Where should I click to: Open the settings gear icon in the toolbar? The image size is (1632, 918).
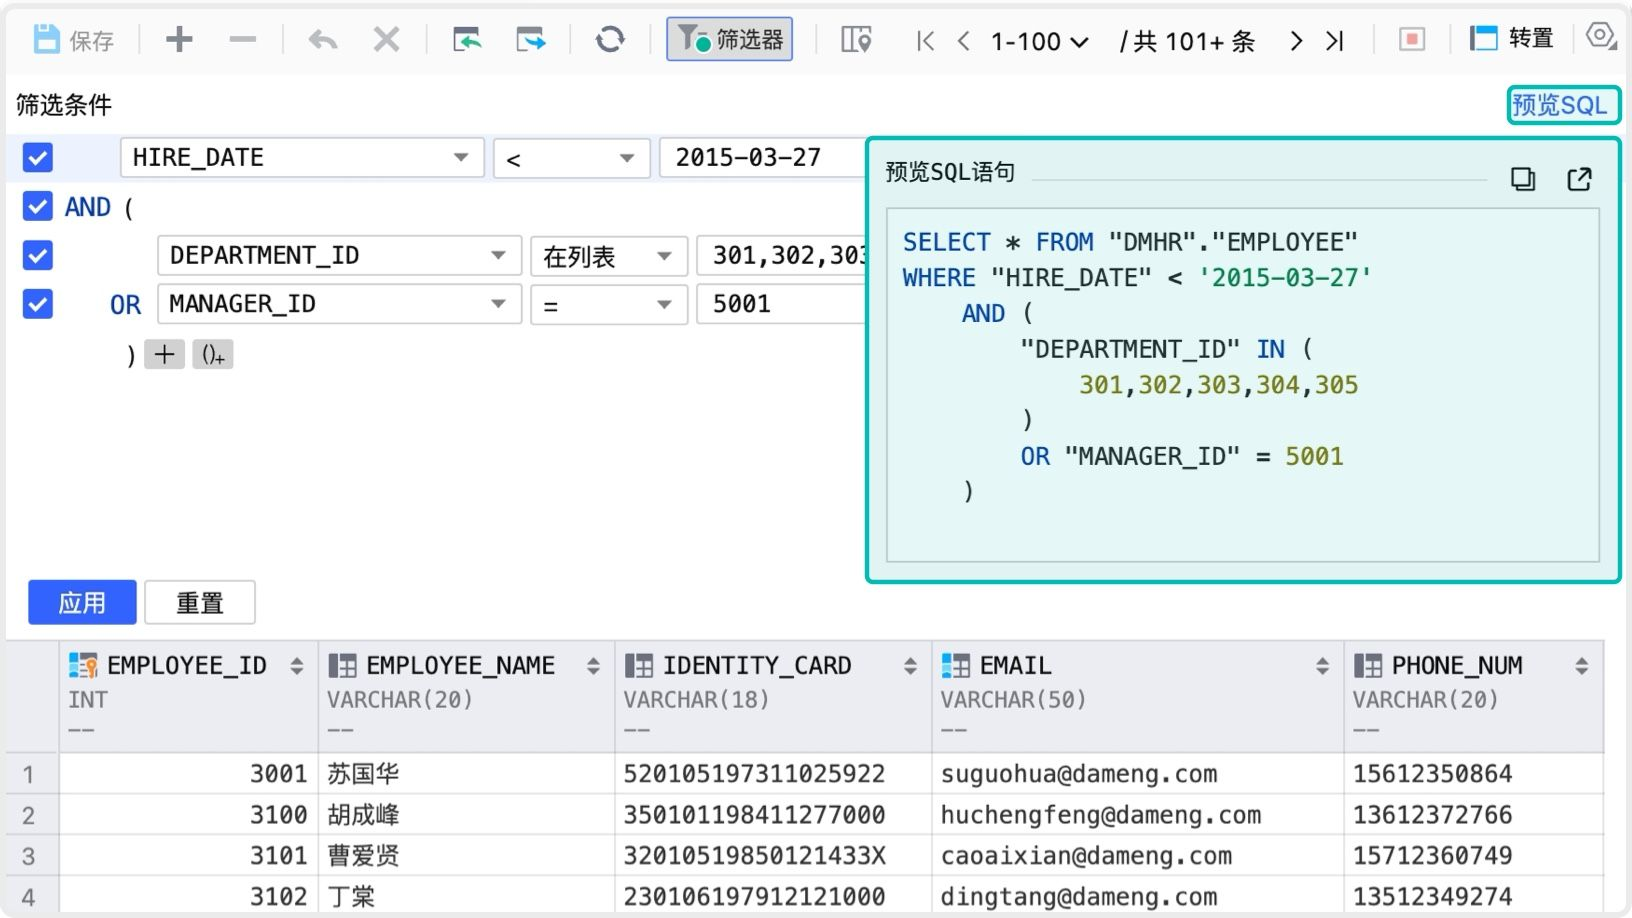pos(1601,37)
